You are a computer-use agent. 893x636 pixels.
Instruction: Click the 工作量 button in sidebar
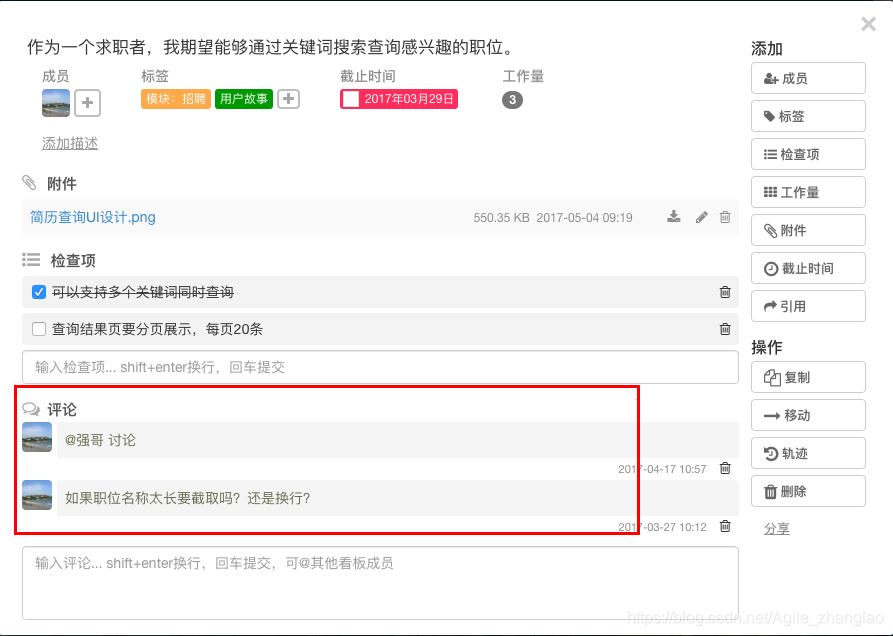[x=808, y=192]
